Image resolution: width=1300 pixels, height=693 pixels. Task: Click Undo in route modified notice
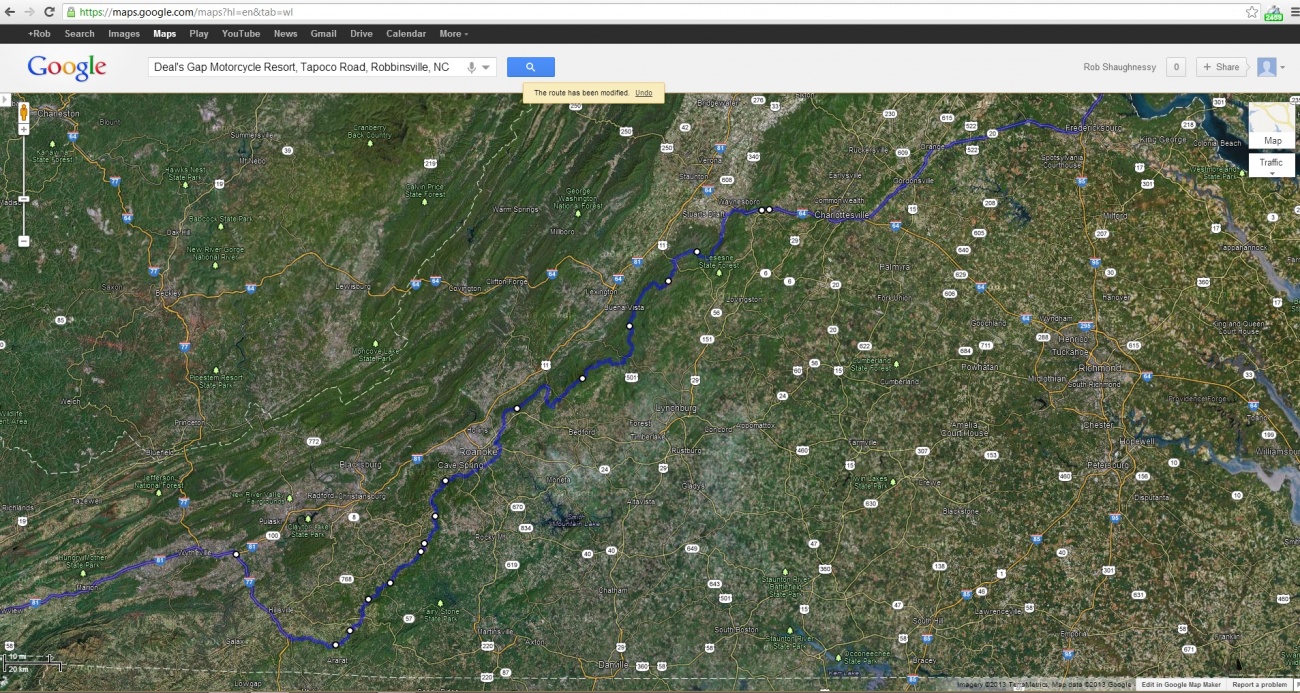[643, 93]
